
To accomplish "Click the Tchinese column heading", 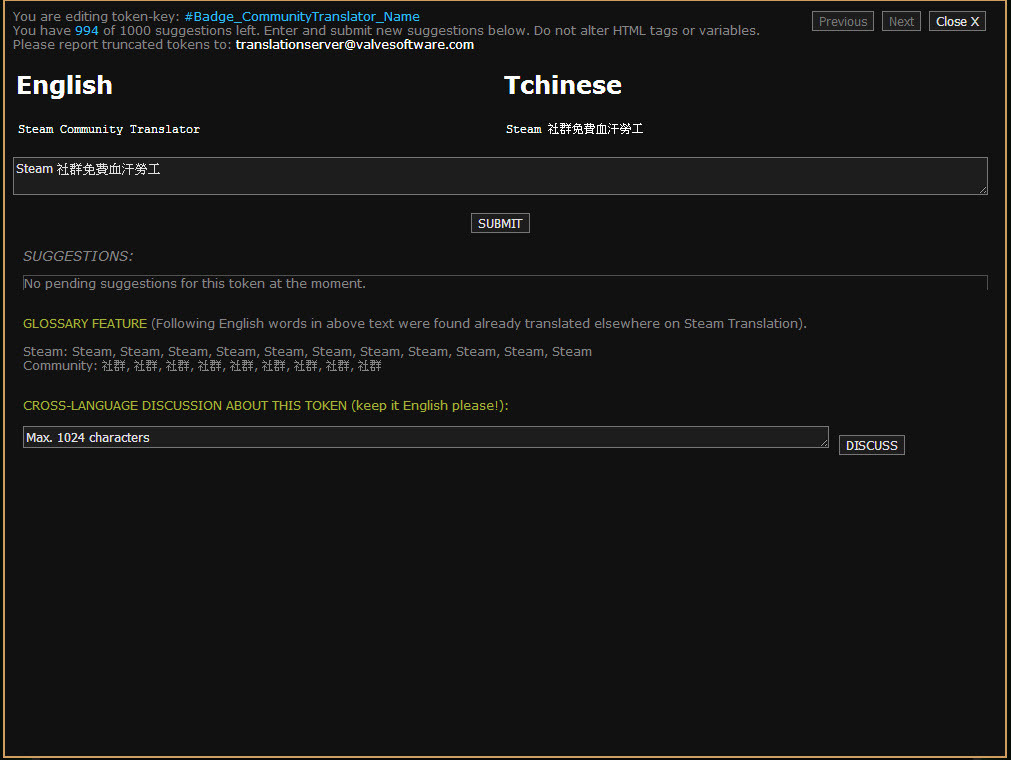I will pos(563,85).
